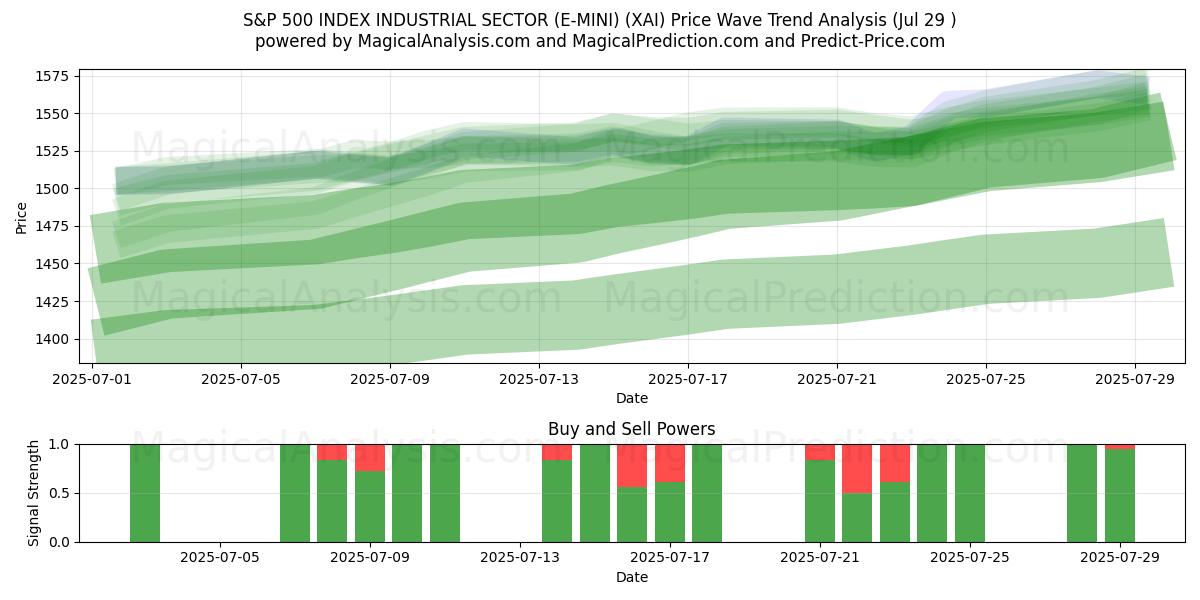The image size is (1200, 600).
Task: Click the 1550 price tick label
Action: [52, 113]
